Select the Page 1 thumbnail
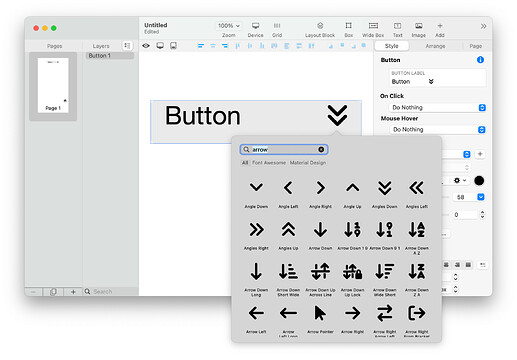This screenshot has width=517, height=360. (53, 86)
